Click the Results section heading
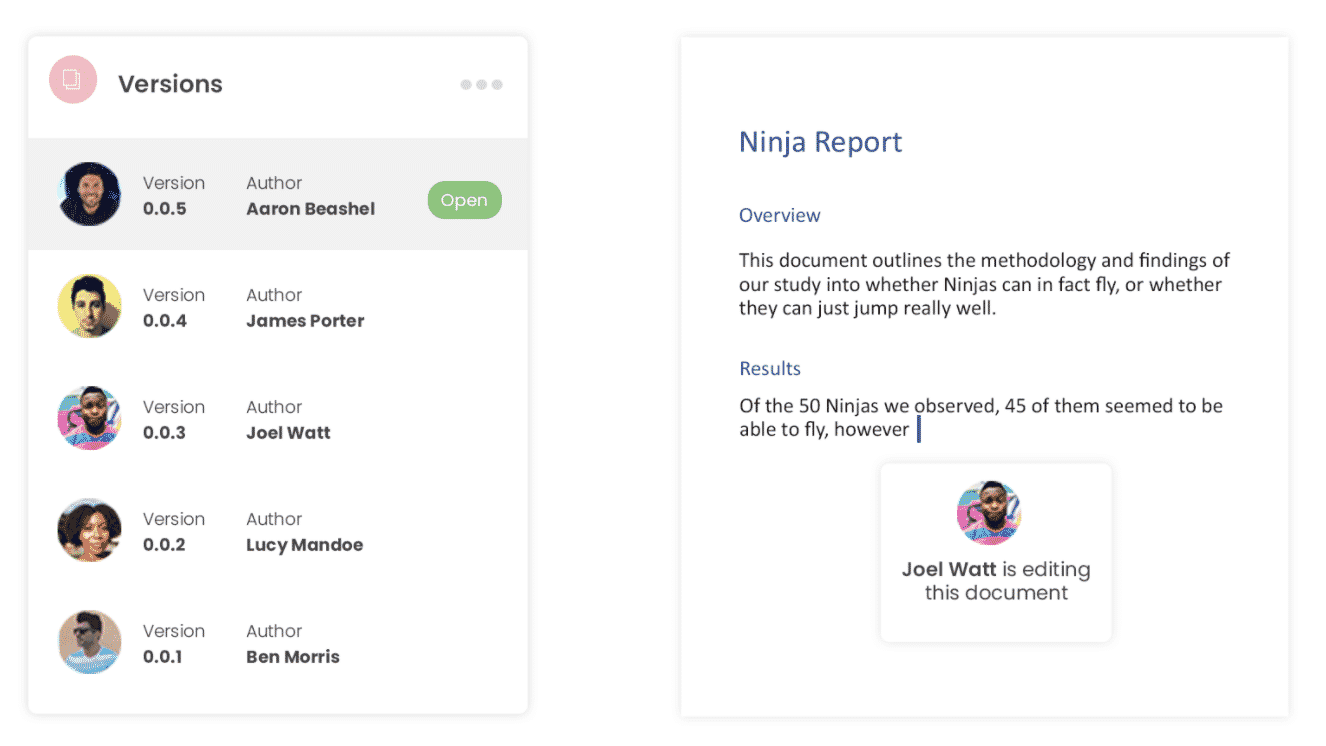Screen dimensions: 1326x746 point(769,368)
